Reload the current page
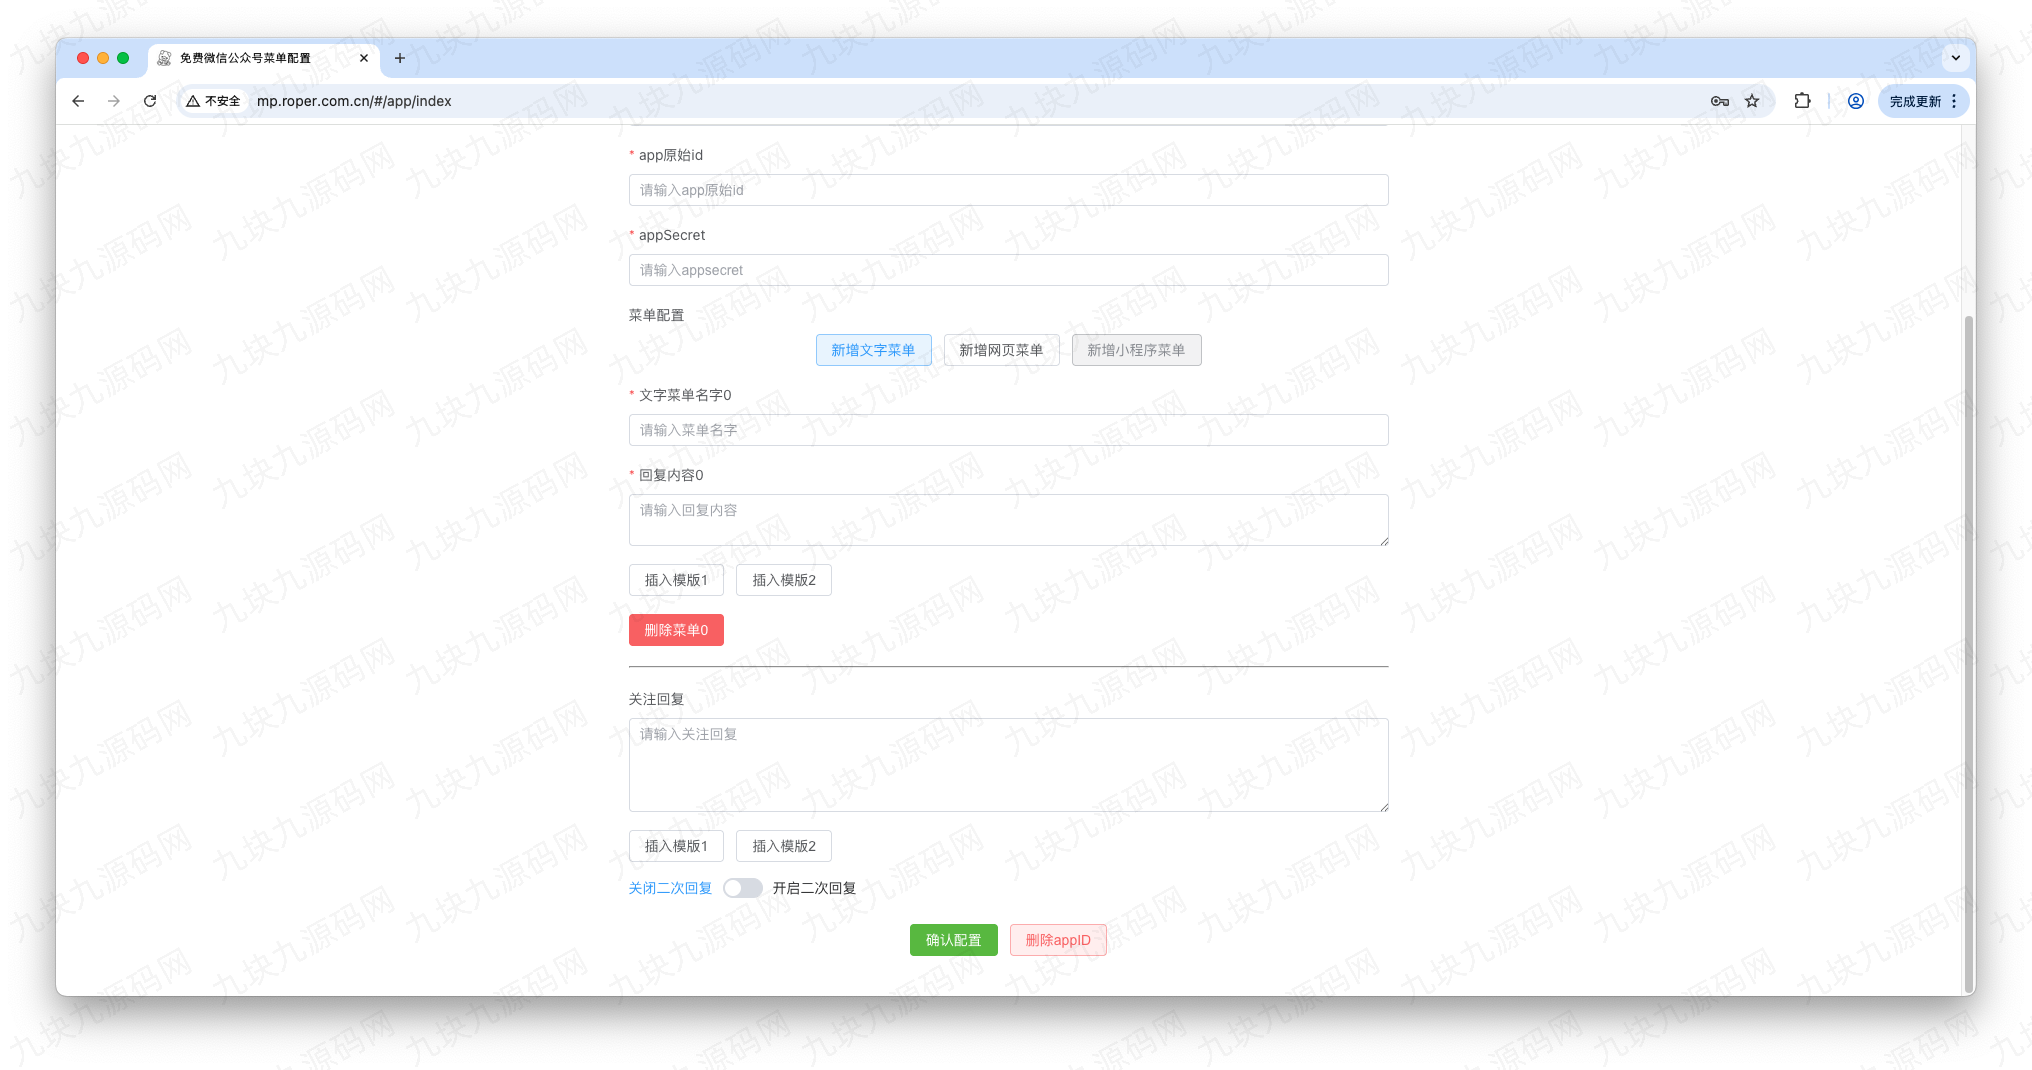 pos(150,101)
